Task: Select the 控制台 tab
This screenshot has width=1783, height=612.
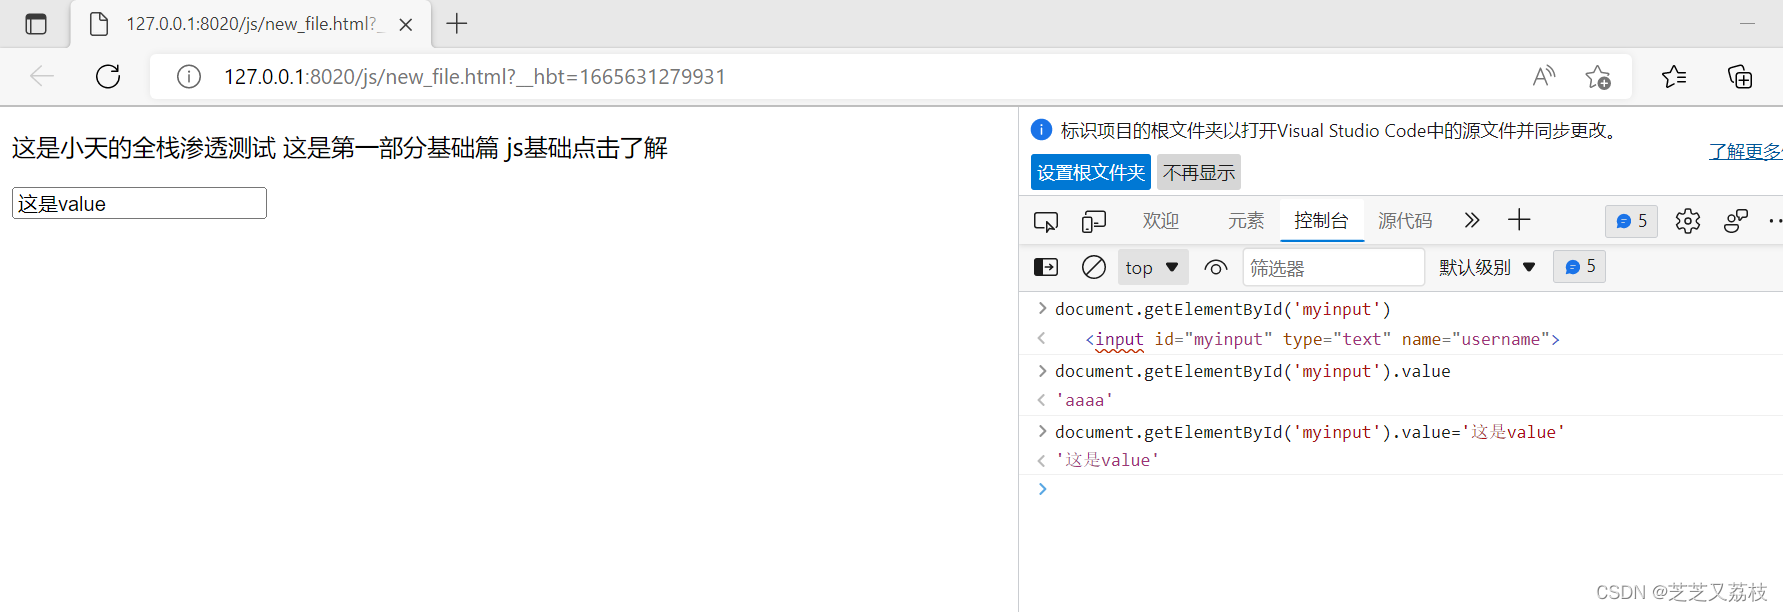Action: pos(1321,221)
